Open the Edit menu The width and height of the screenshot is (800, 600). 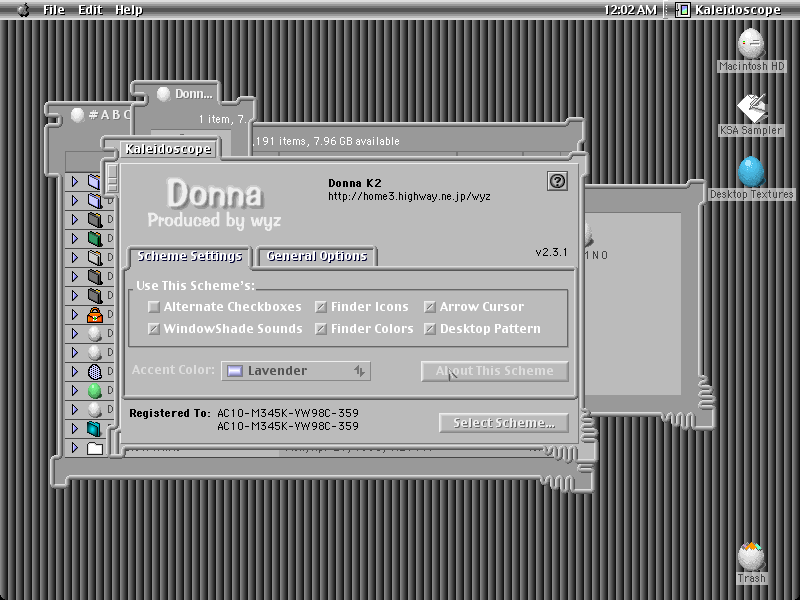90,10
